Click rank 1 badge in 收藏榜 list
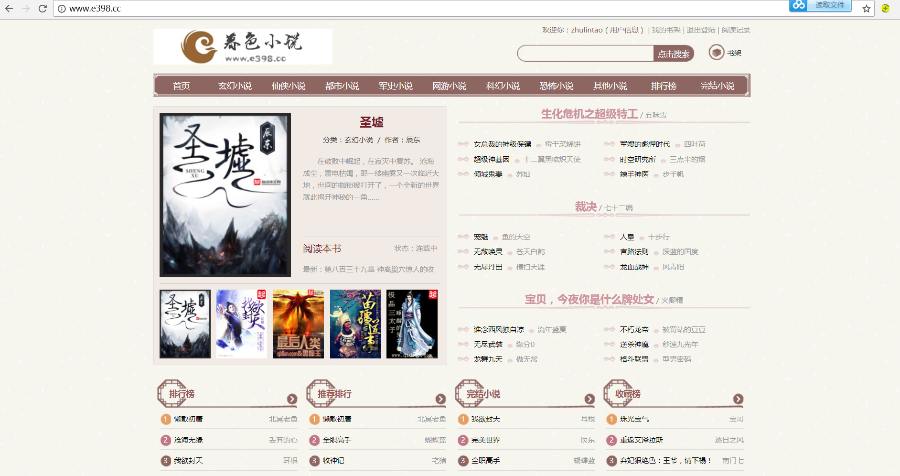Viewport: 900px width, 476px height. pos(611,419)
